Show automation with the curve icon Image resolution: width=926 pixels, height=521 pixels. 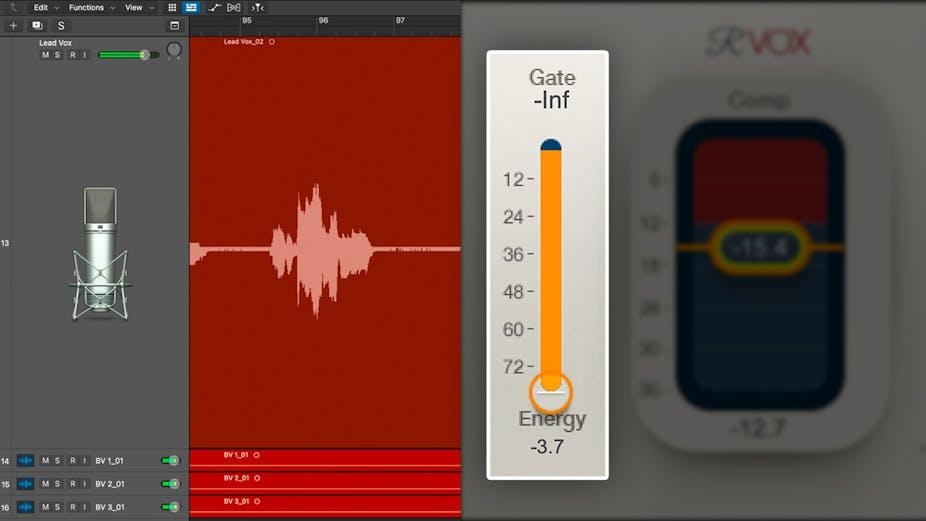pyautogui.click(x=214, y=7)
